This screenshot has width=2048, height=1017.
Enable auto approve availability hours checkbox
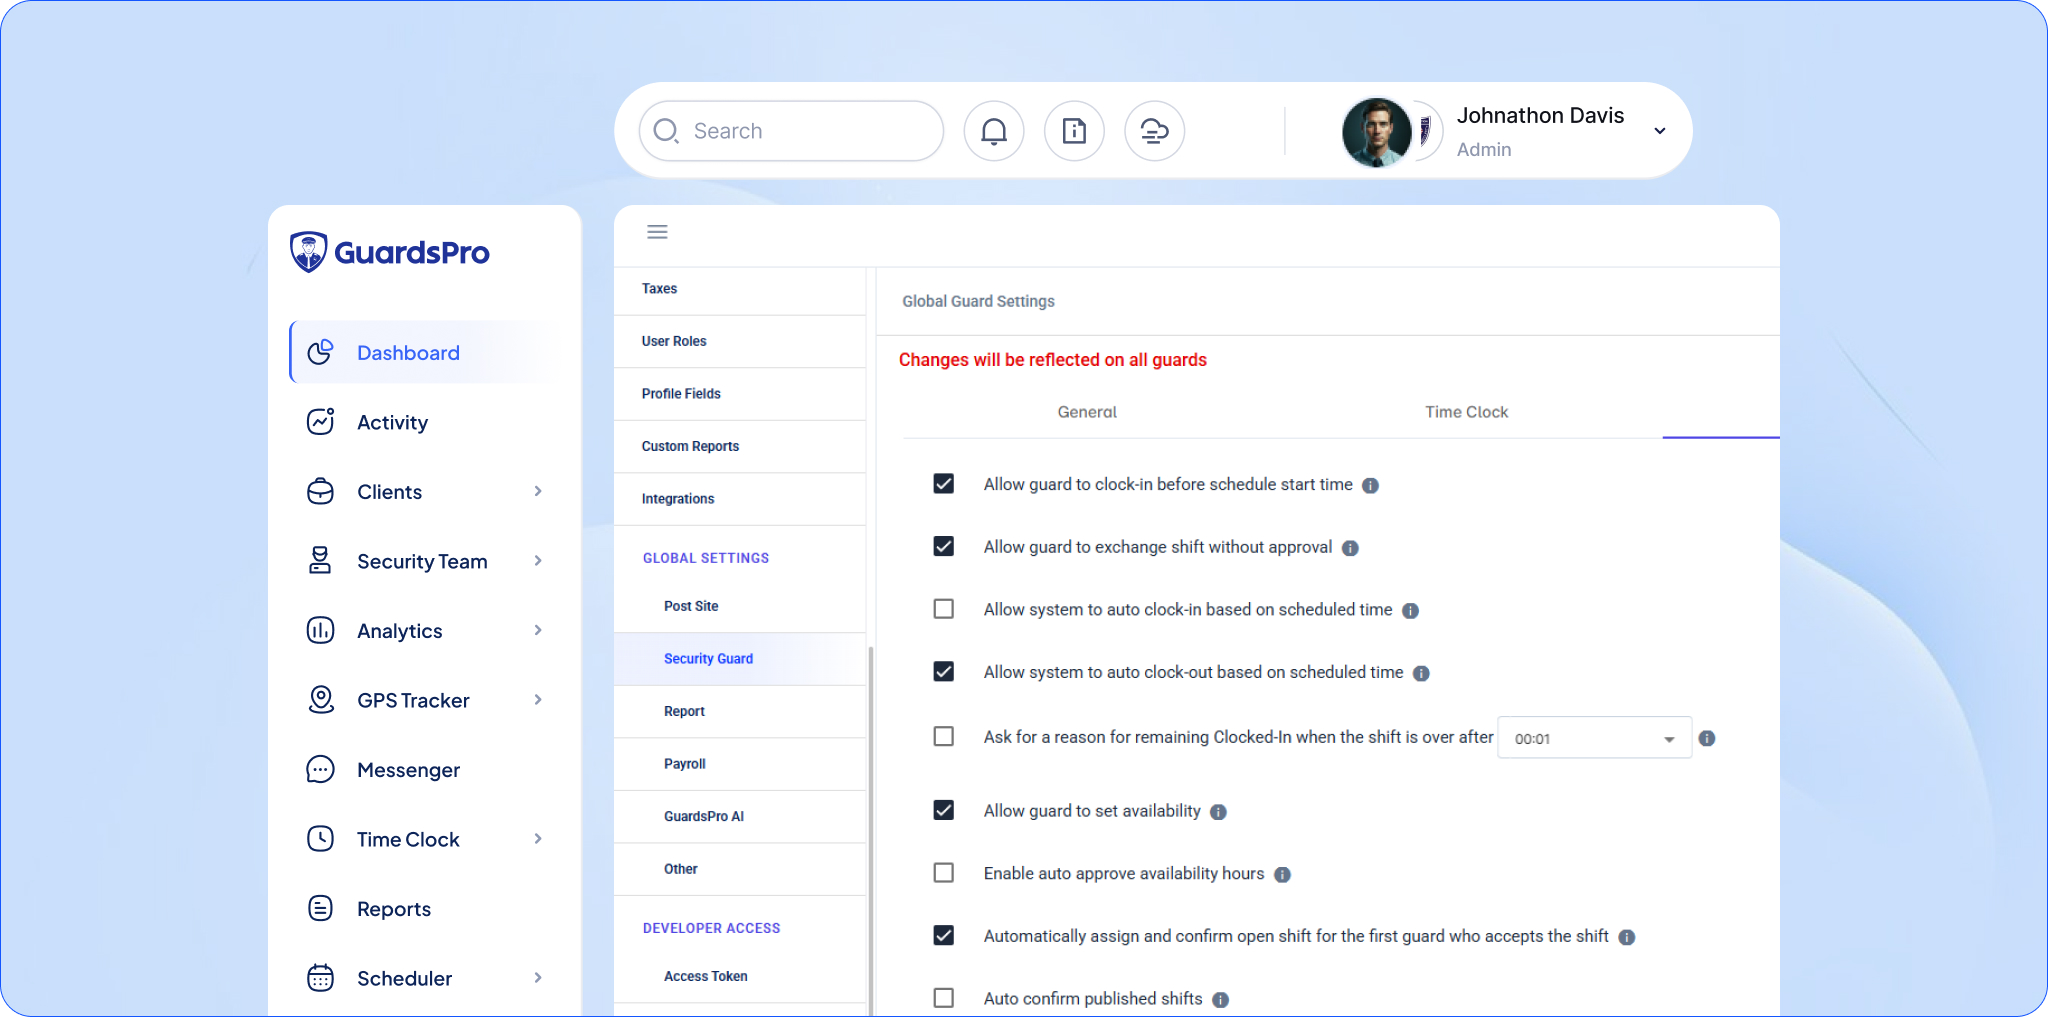tap(943, 873)
